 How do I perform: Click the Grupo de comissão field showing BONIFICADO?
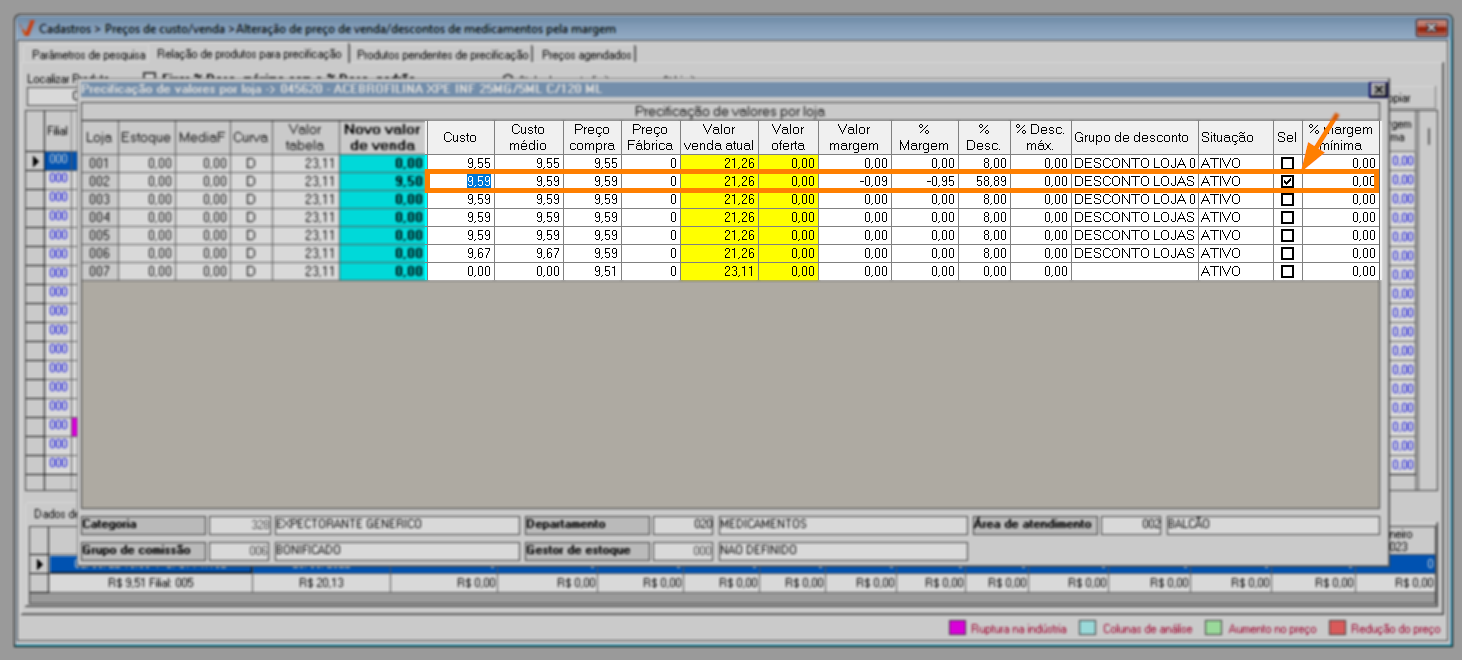click(397, 552)
